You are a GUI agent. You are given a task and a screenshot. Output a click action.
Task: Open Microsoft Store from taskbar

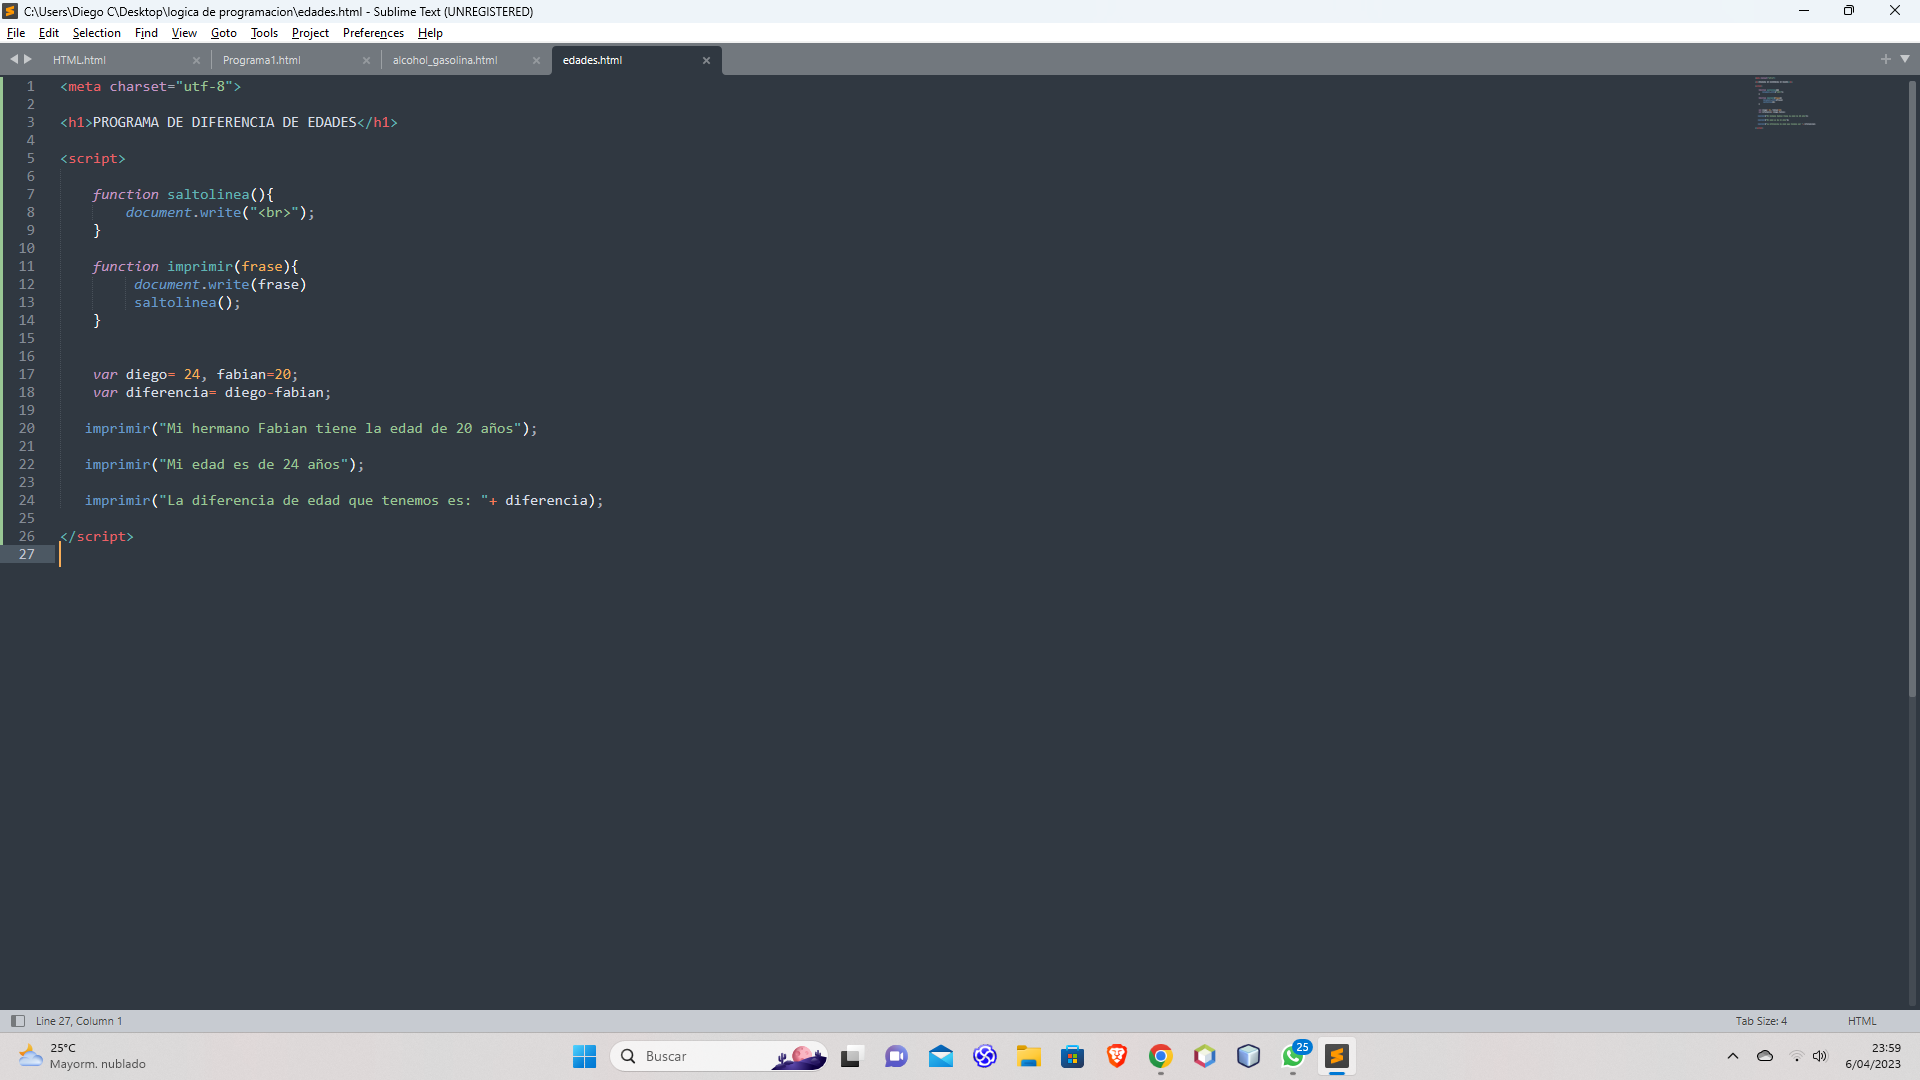coord(1073,1056)
